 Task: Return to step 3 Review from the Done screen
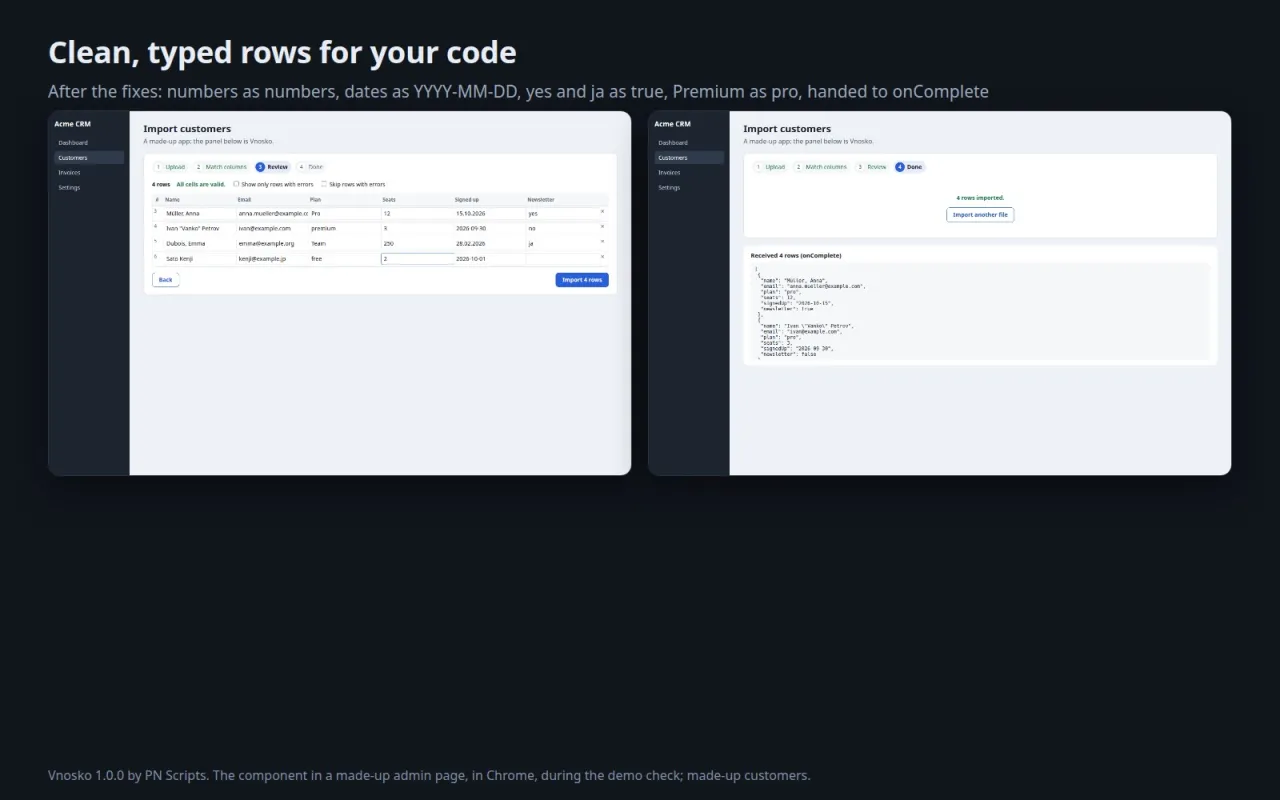872,167
